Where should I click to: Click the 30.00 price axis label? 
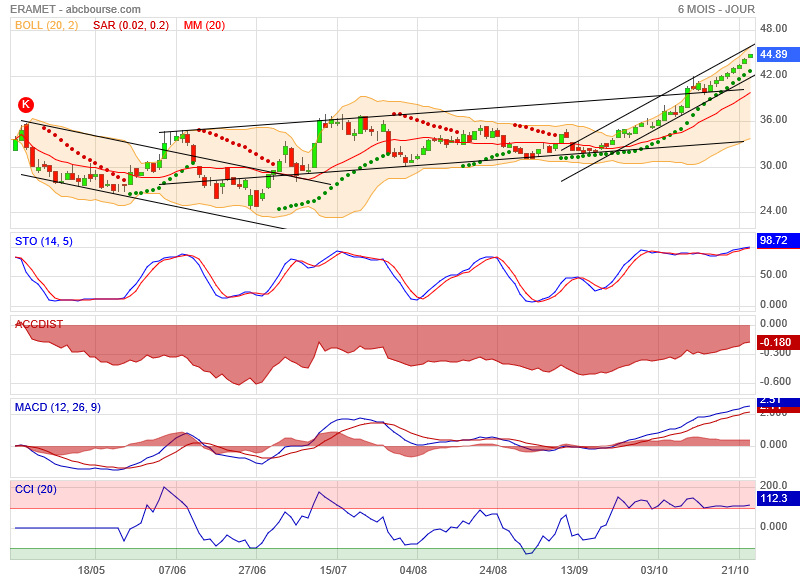[773, 165]
